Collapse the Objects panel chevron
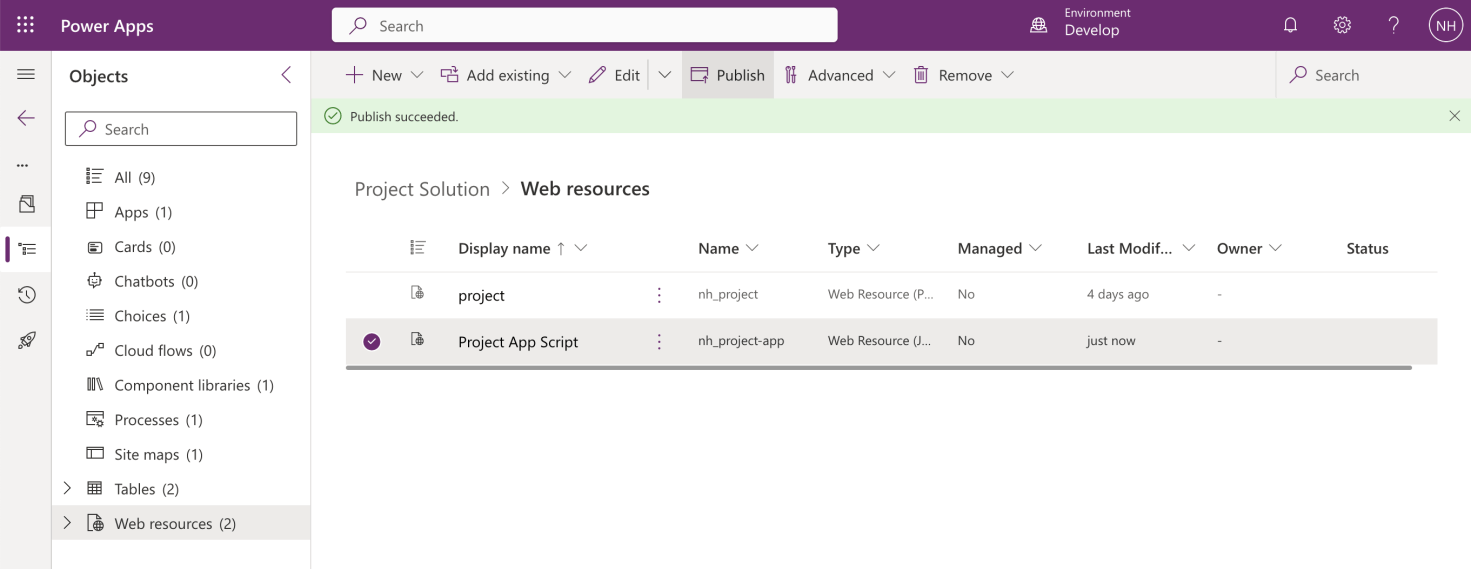Image resolution: width=1471 pixels, height=569 pixels. pyautogui.click(x=286, y=75)
